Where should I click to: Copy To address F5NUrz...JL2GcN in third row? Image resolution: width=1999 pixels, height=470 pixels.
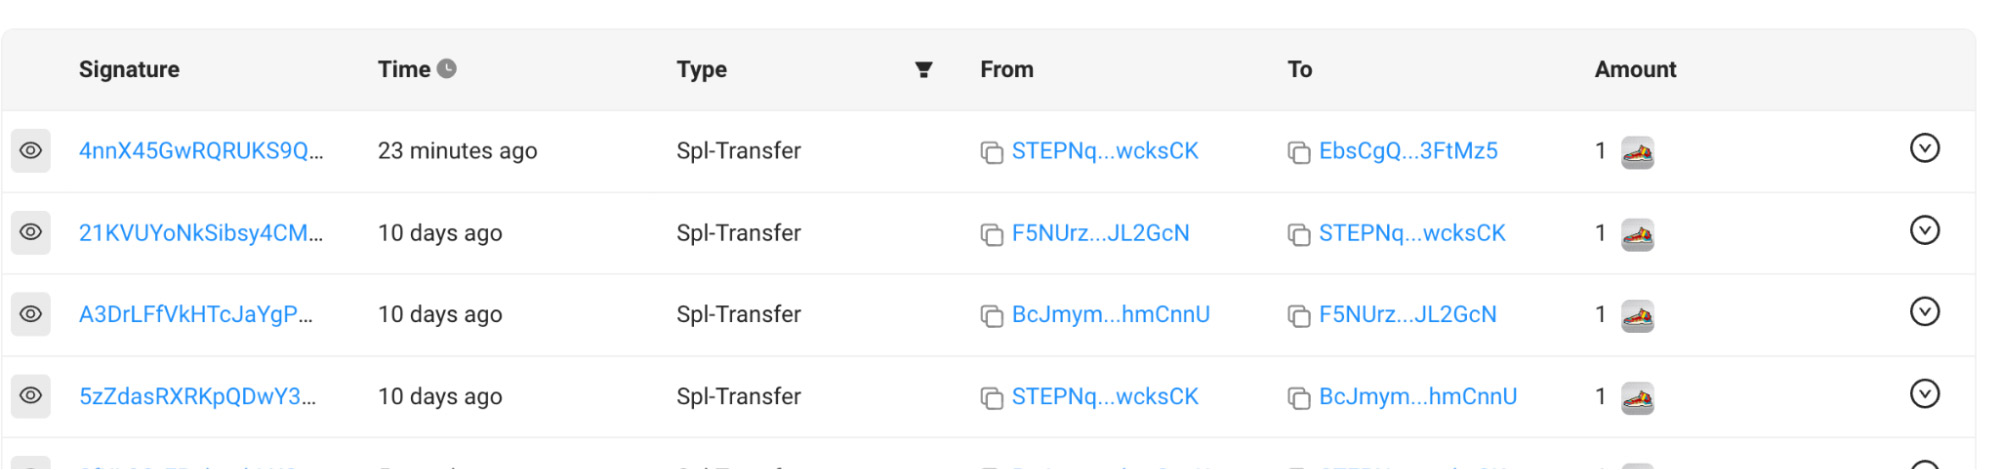coord(1299,316)
